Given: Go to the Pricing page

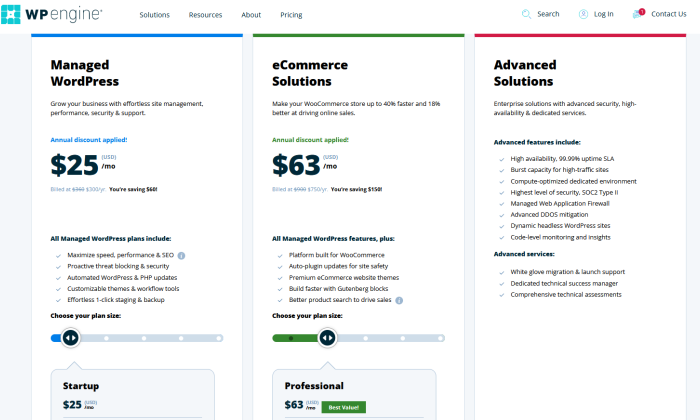Looking at the screenshot, I should point(291,15).
